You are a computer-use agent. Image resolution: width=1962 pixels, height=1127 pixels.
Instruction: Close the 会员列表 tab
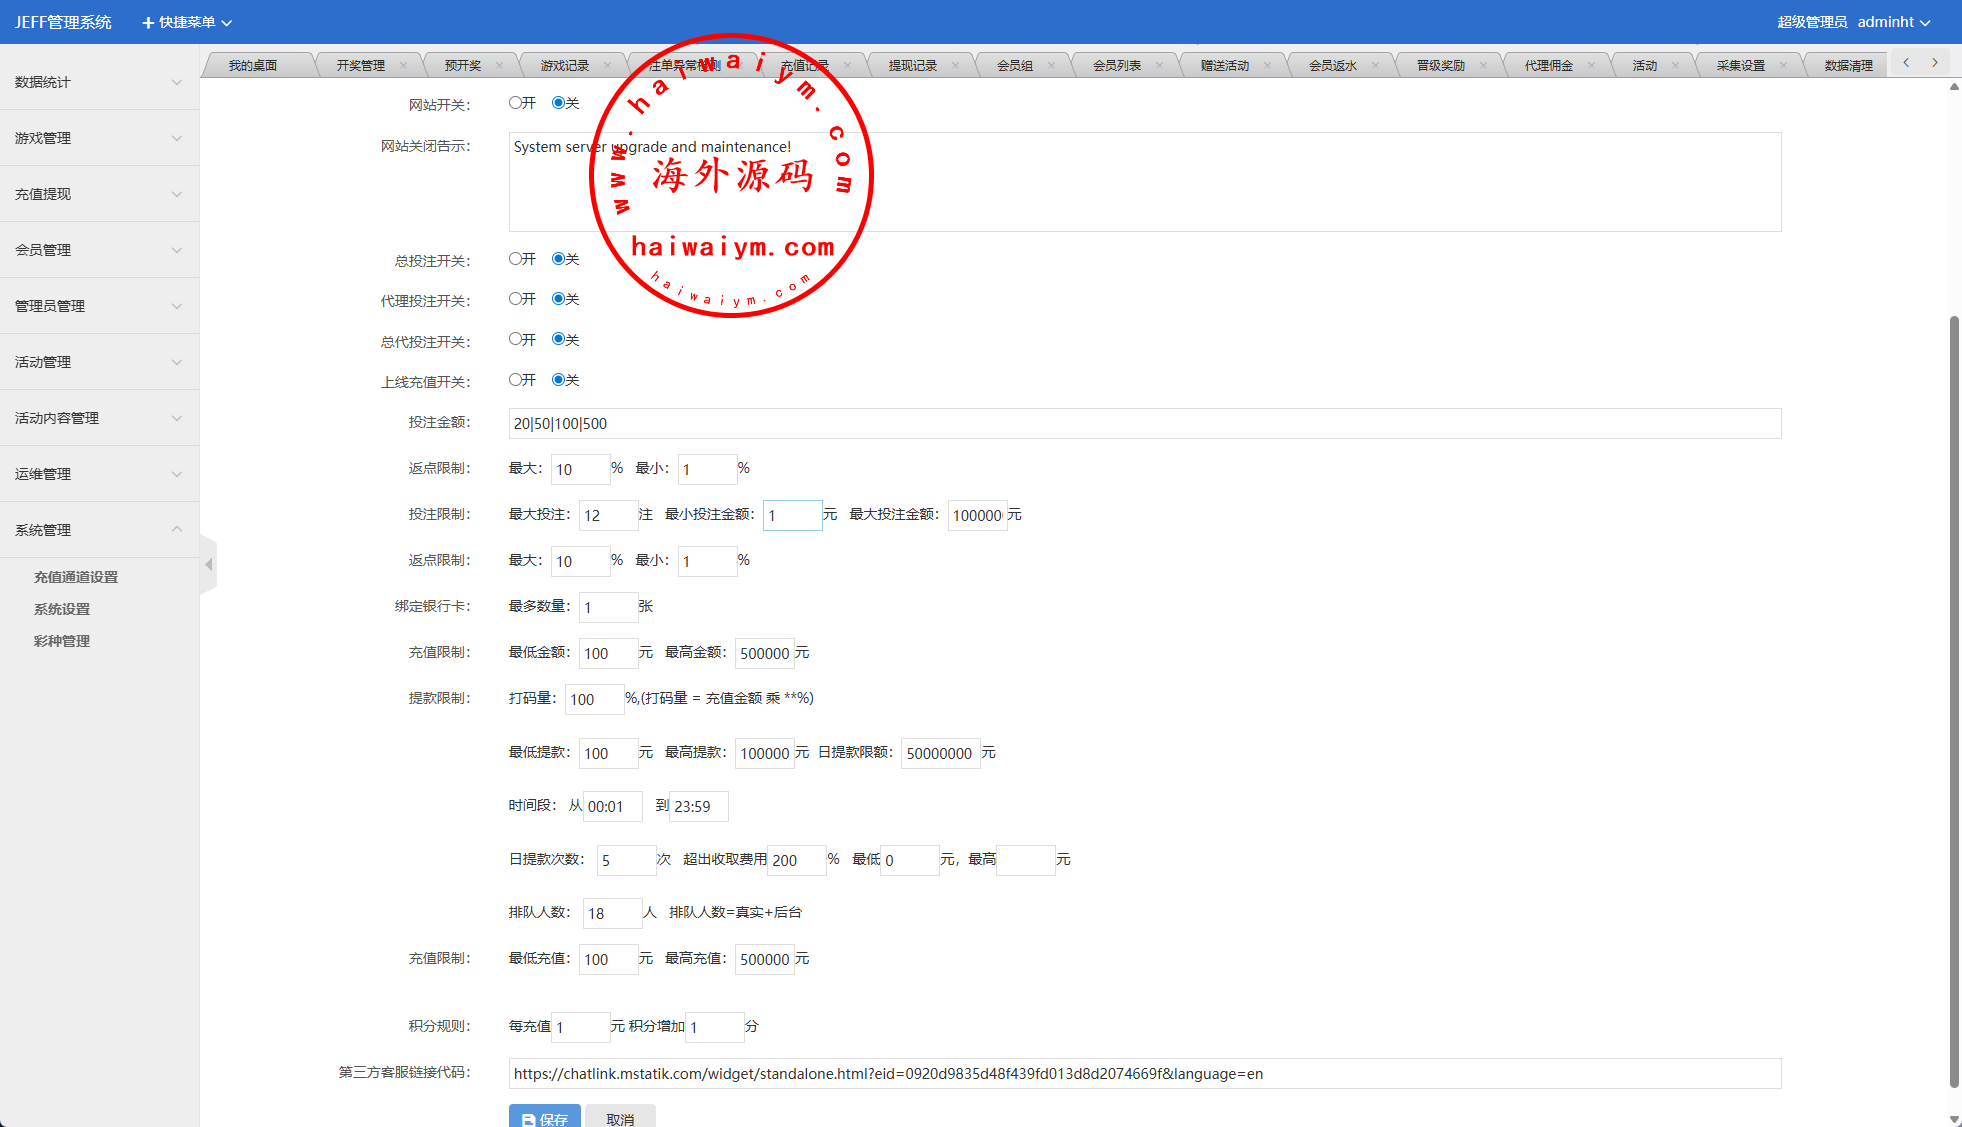click(1159, 66)
